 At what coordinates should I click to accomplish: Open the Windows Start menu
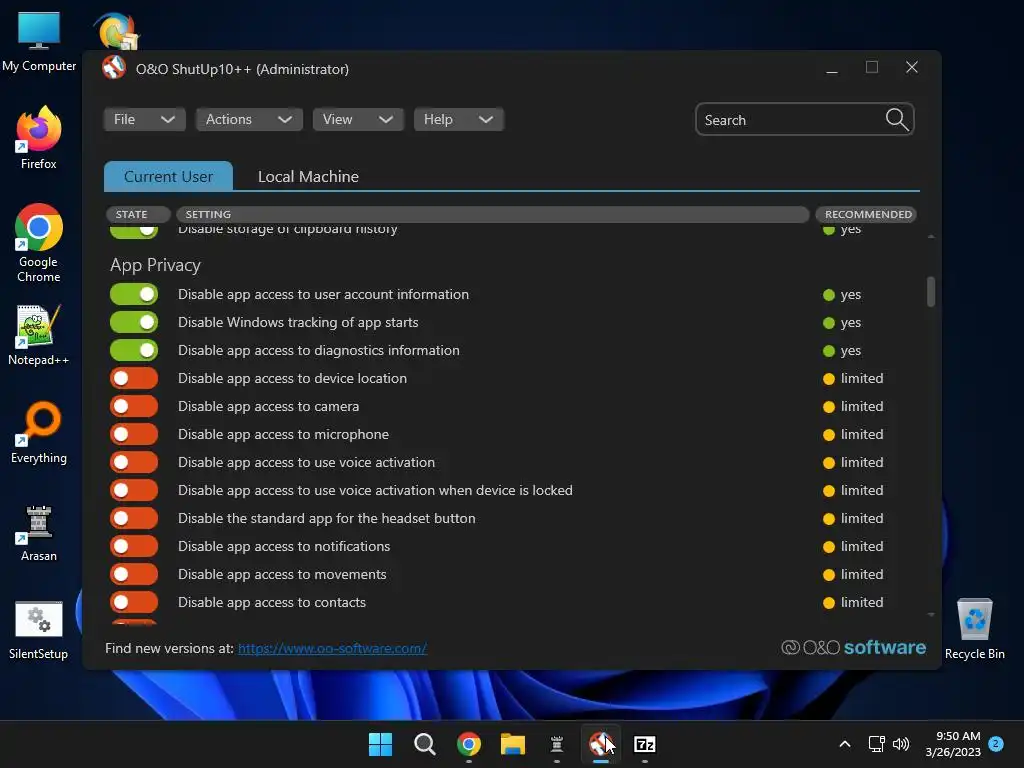[380, 744]
